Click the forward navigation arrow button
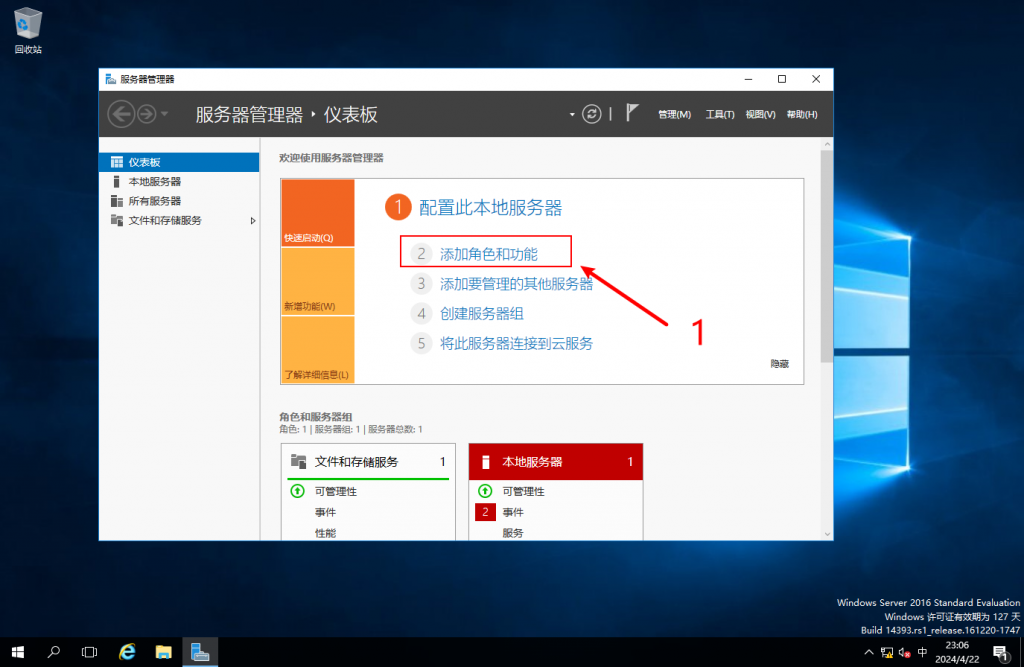 (146, 114)
